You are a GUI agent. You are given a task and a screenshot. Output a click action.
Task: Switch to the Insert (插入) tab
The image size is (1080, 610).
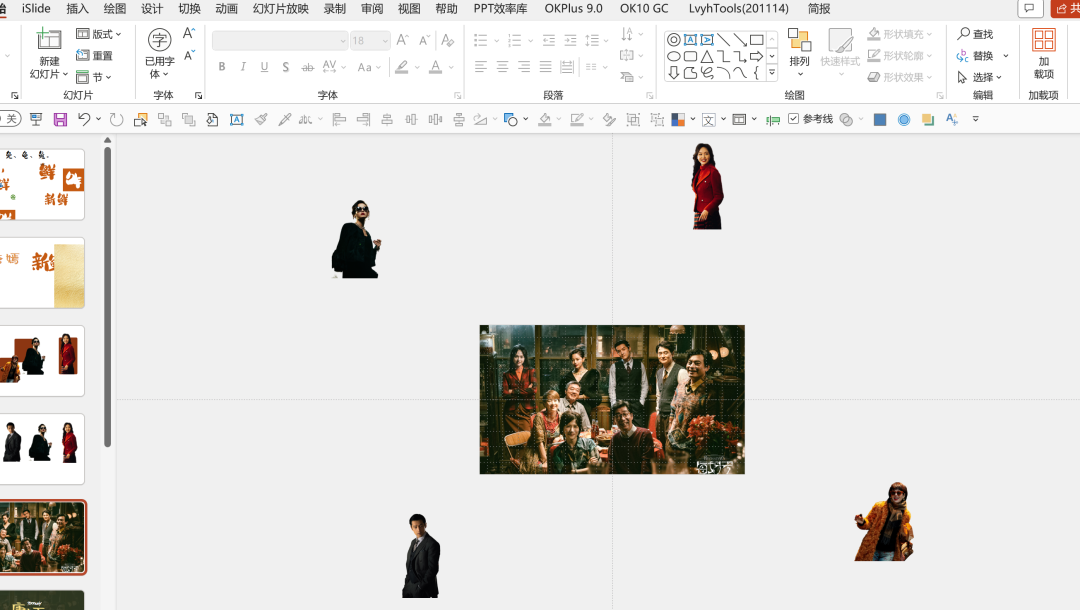(x=77, y=9)
